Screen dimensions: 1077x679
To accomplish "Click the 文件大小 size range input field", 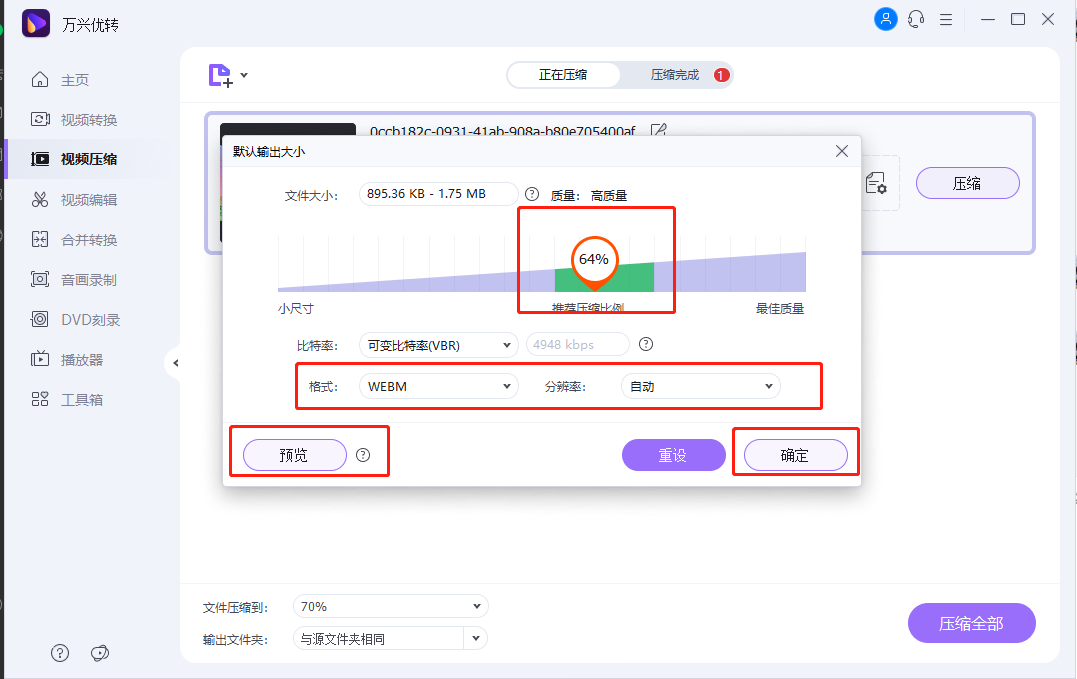I will pos(438,194).
